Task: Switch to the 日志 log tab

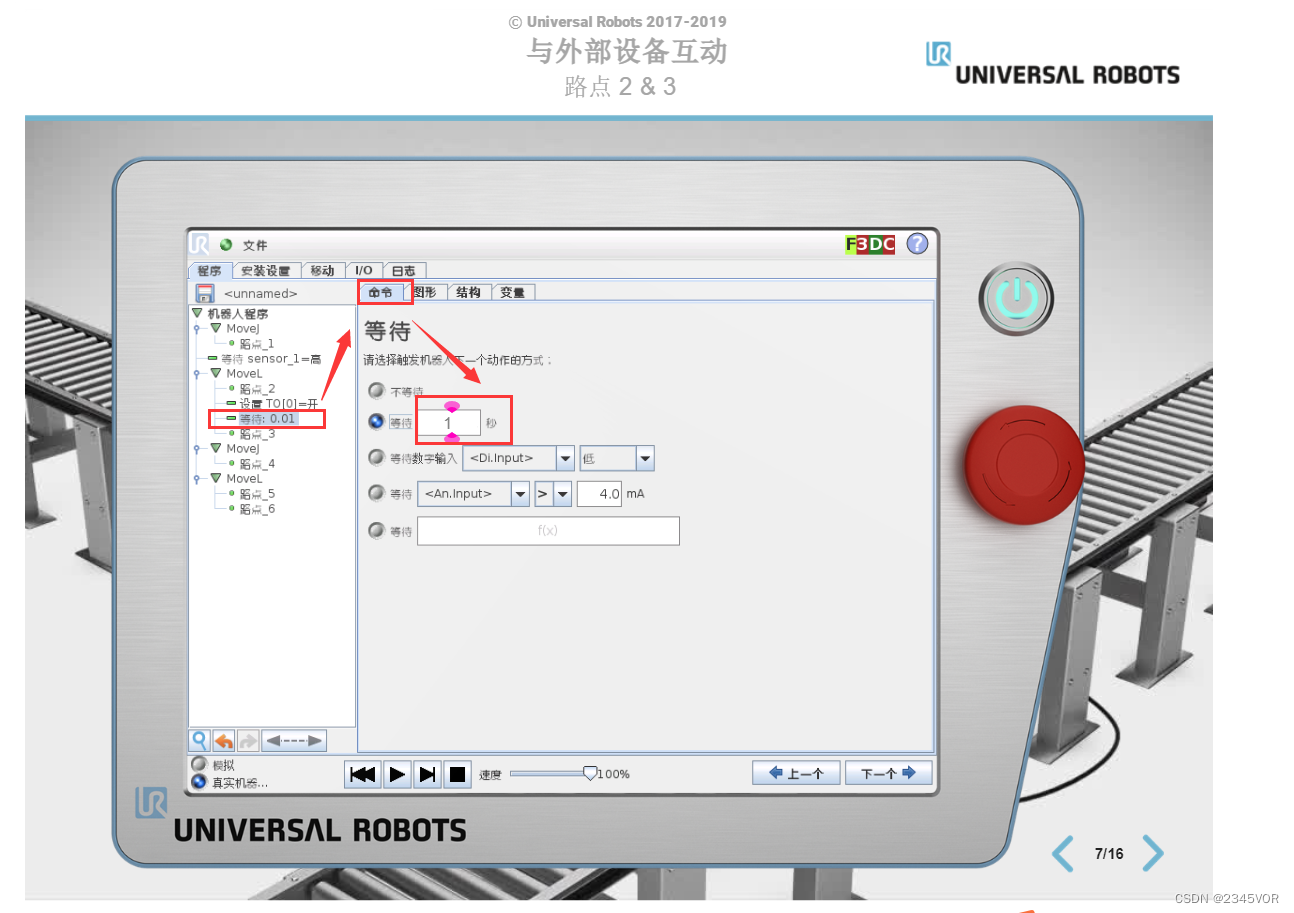Action: tap(404, 271)
